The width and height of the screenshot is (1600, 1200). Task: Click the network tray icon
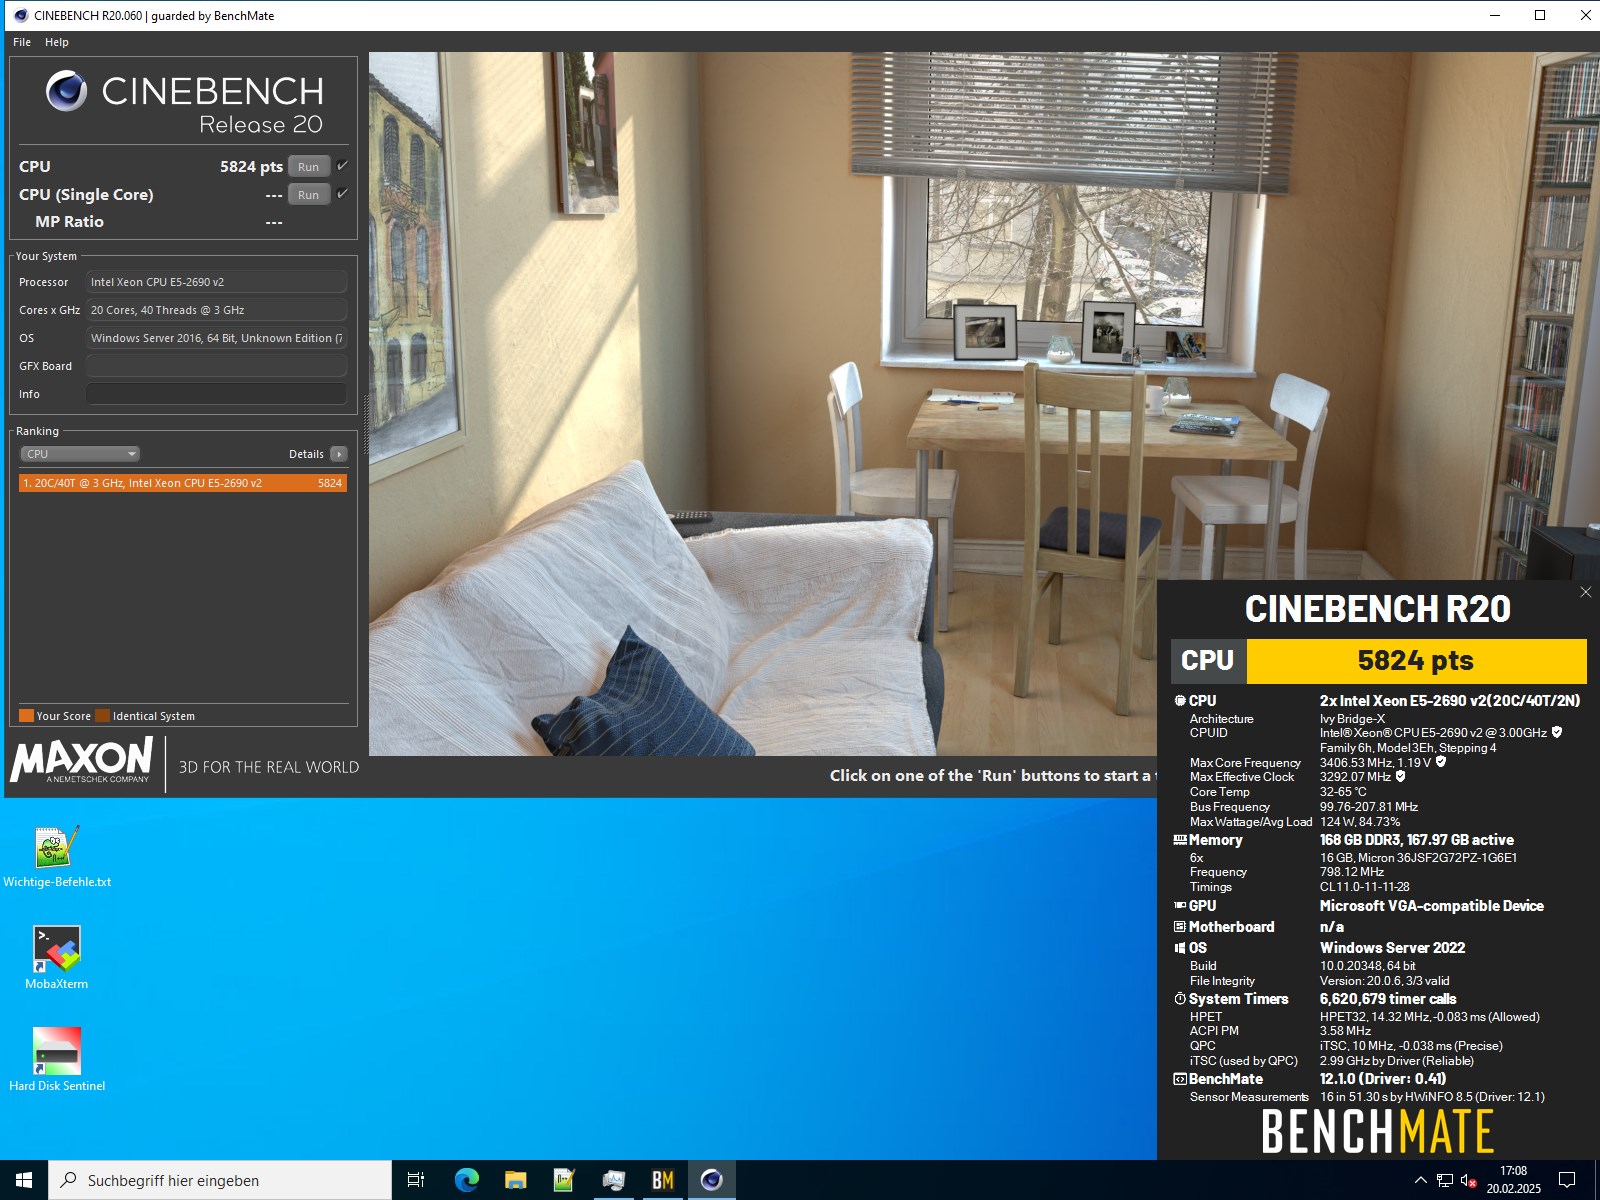pyautogui.click(x=1445, y=1181)
